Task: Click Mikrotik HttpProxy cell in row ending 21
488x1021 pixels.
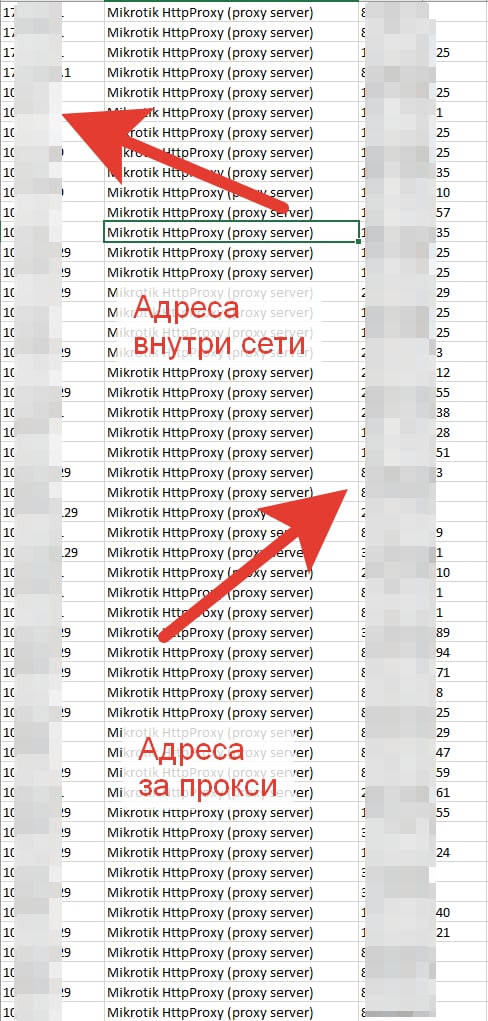Action: pyautogui.click(x=231, y=932)
